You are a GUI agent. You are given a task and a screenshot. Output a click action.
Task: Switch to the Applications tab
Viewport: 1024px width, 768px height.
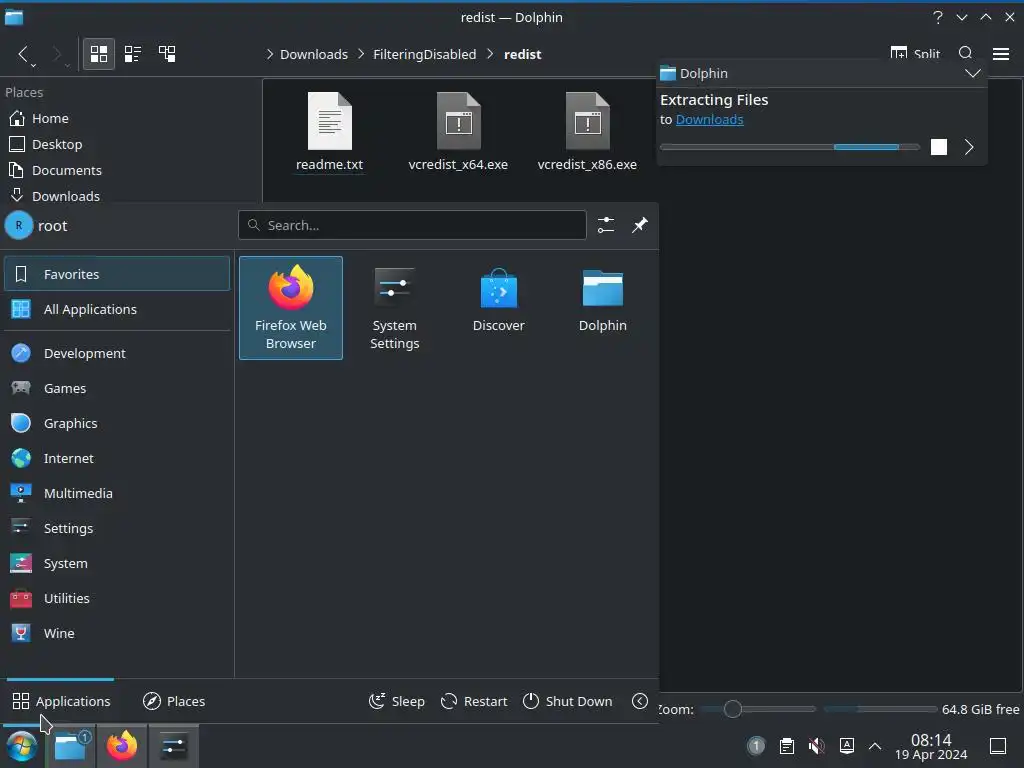[x=61, y=701]
